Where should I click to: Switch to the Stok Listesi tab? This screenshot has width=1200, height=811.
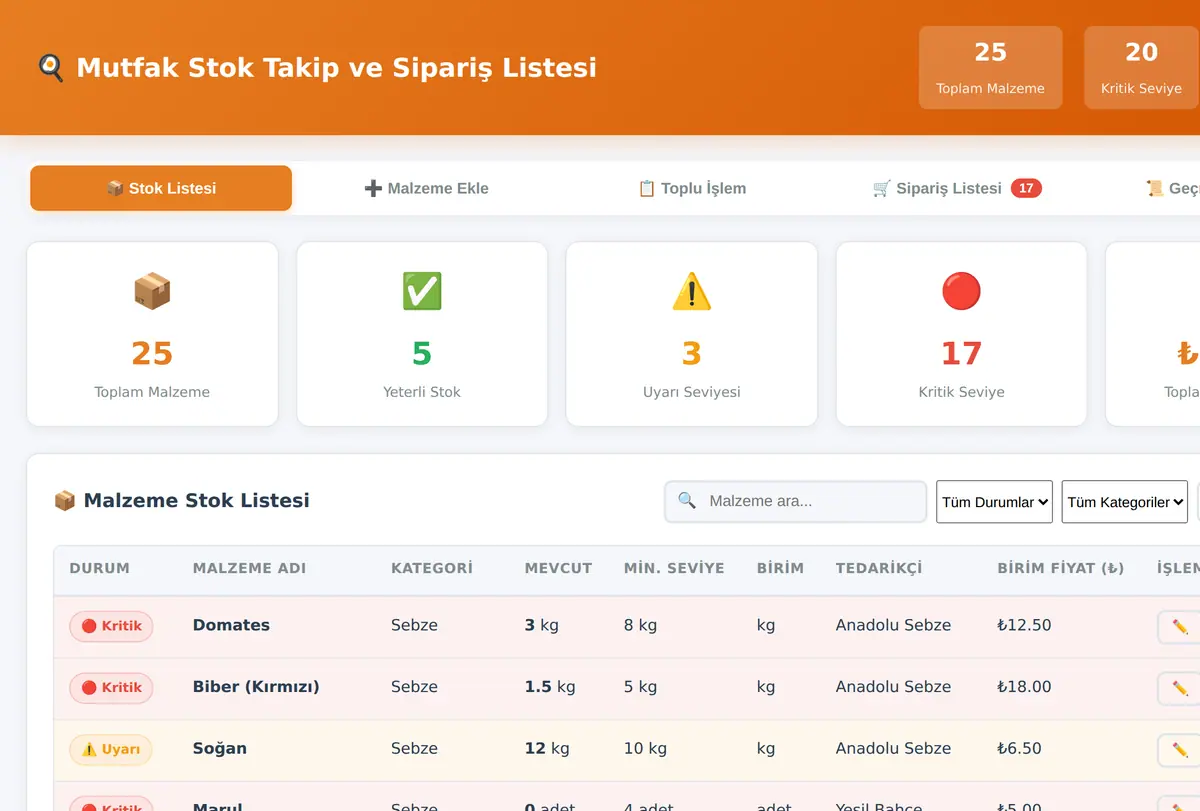click(161, 188)
